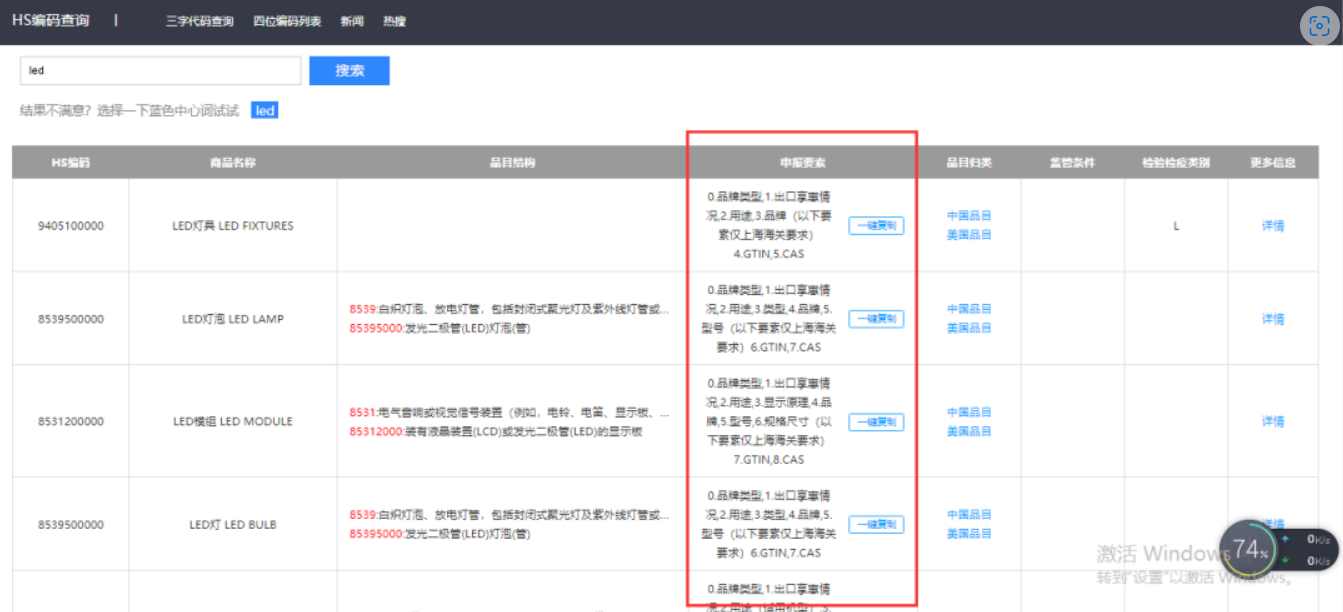Screen dimensions: 1343x612
Task: Click the LED灯 LED BULB name
Action: pyautogui.click(x=233, y=525)
